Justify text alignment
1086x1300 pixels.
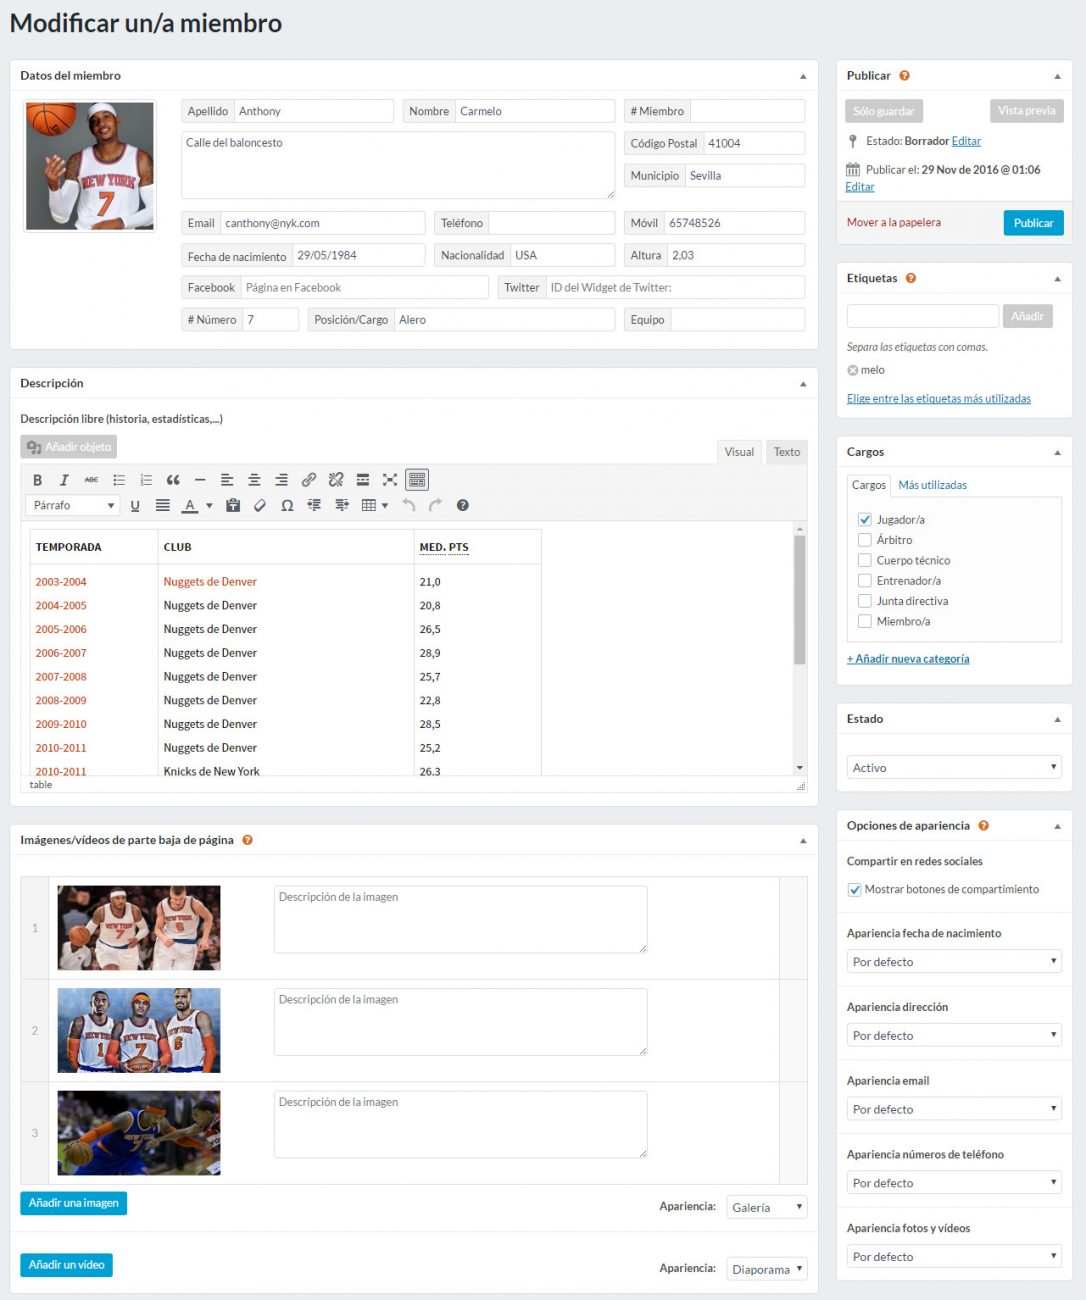[162, 505]
